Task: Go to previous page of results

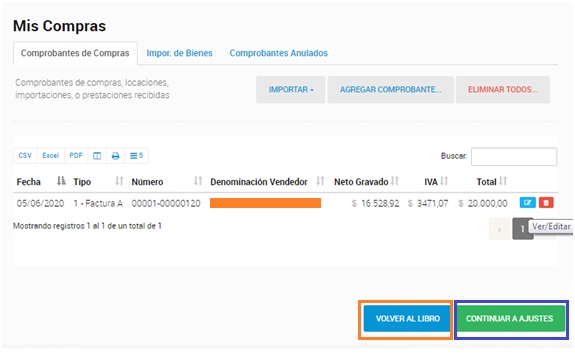Action: click(499, 229)
